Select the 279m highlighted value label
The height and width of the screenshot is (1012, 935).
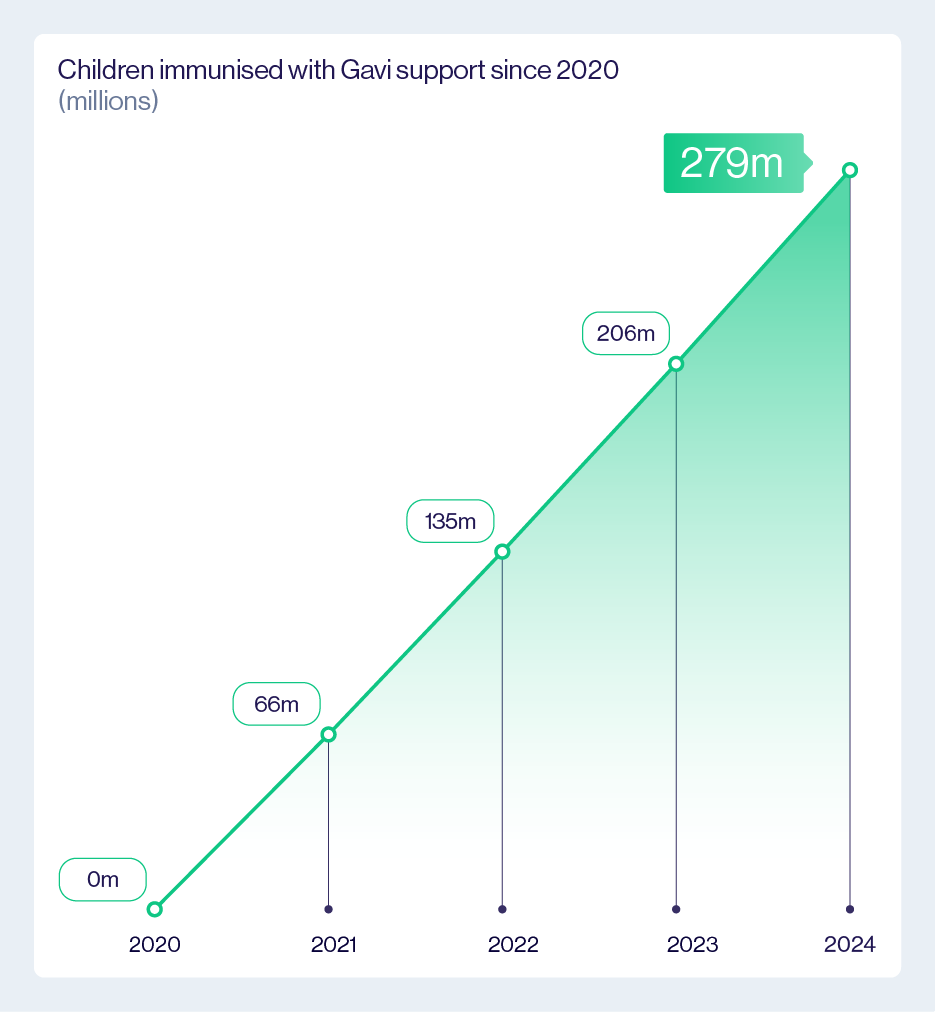point(733,163)
